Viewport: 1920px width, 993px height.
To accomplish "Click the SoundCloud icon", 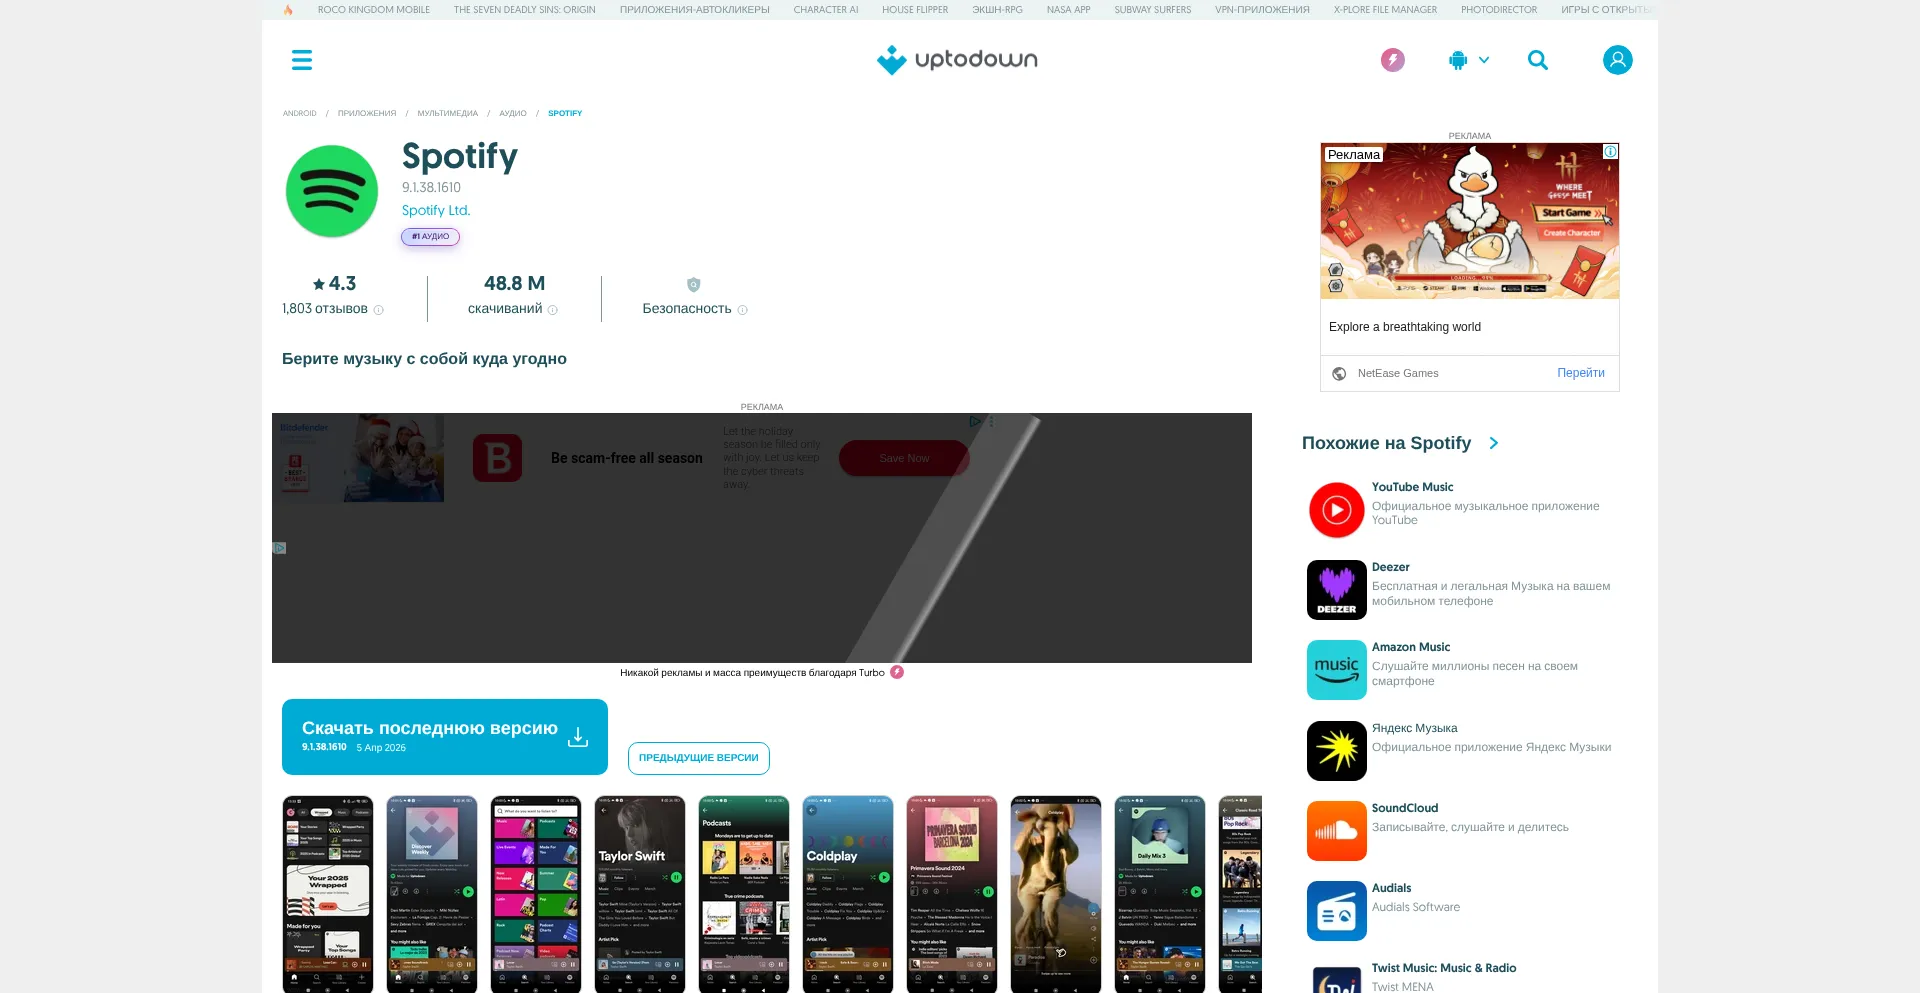I will coord(1337,831).
